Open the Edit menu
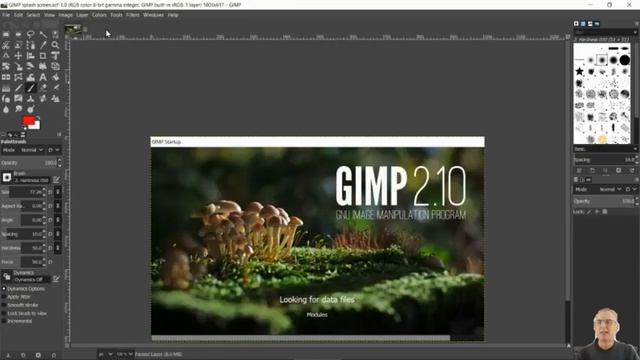This screenshot has height=360, width=640. pos(18,15)
